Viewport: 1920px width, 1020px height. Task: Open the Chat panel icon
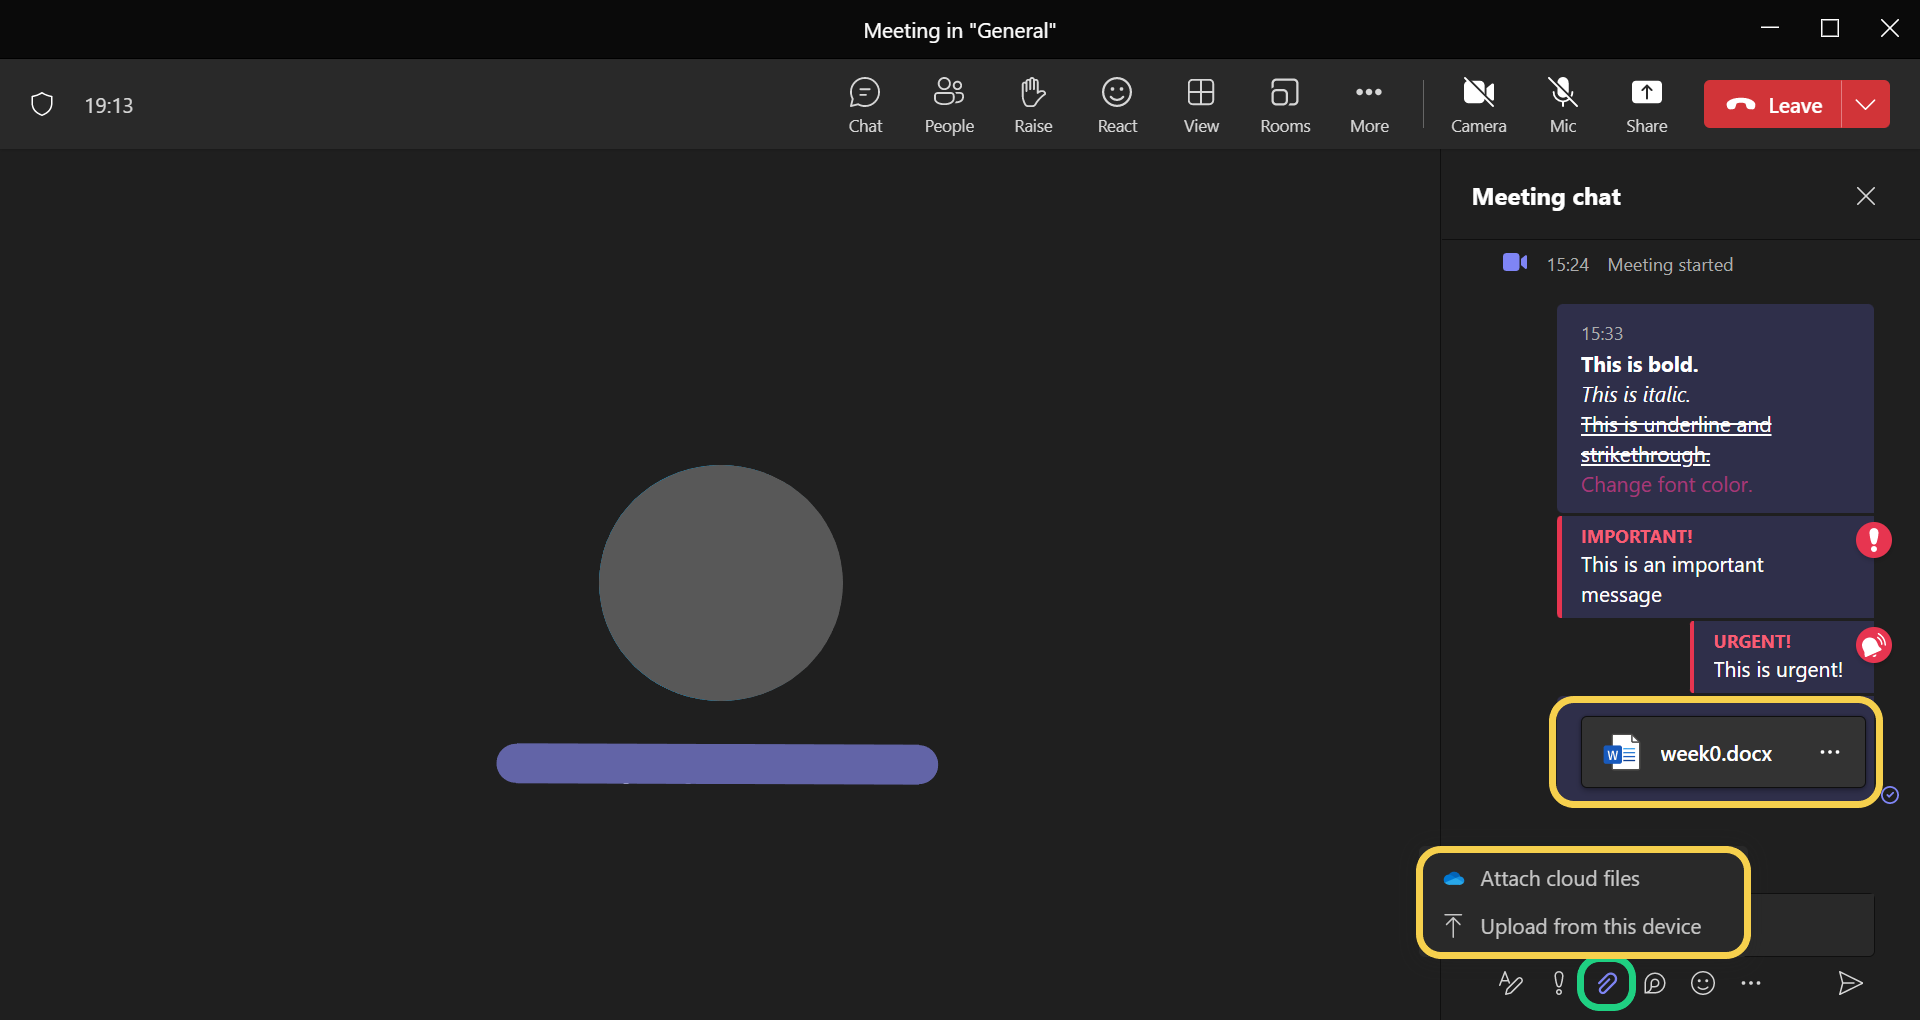[865, 104]
